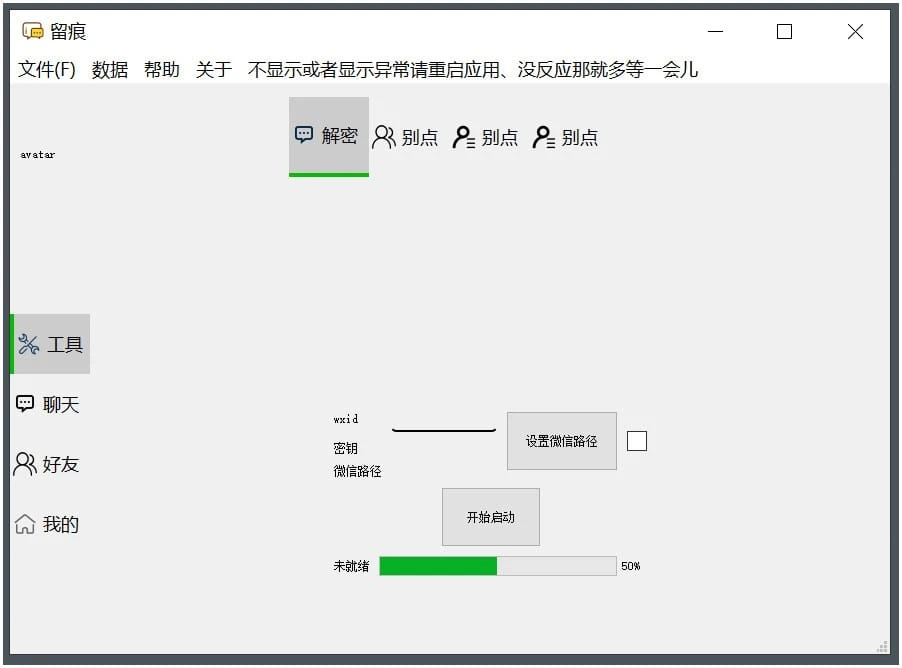
Task: Click the two-person icon on first 别点 tab
Action: (x=384, y=137)
